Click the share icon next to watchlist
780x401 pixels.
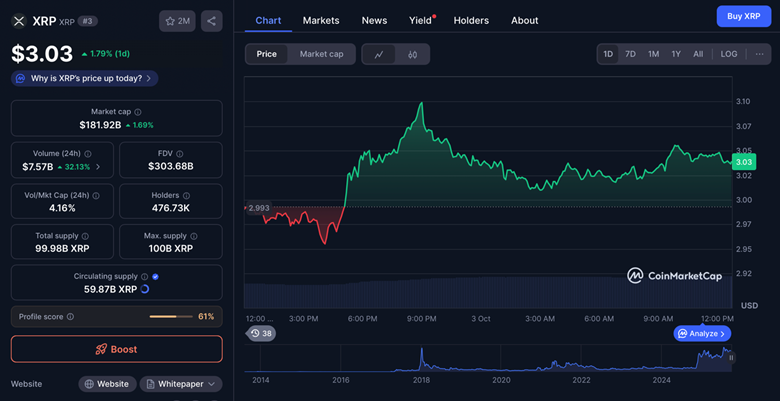(x=211, y=20)
